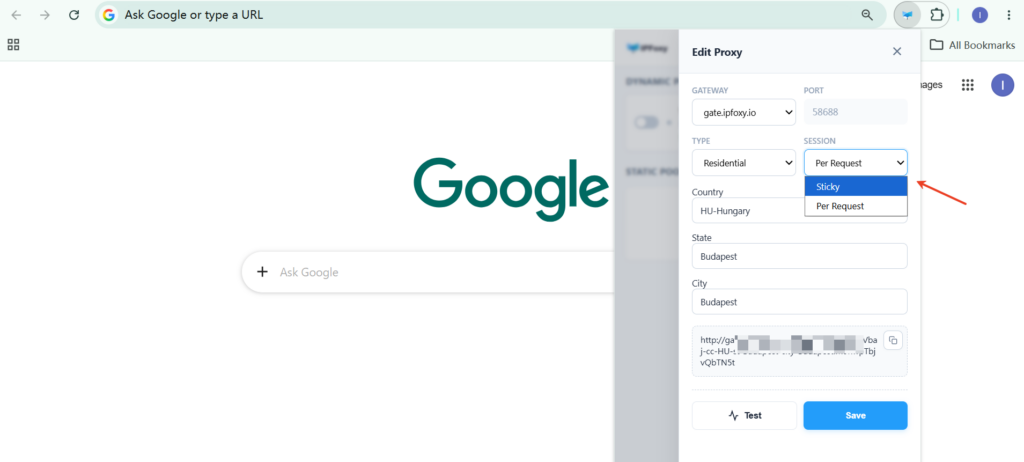Click the Google icon in the address bar

109,14
